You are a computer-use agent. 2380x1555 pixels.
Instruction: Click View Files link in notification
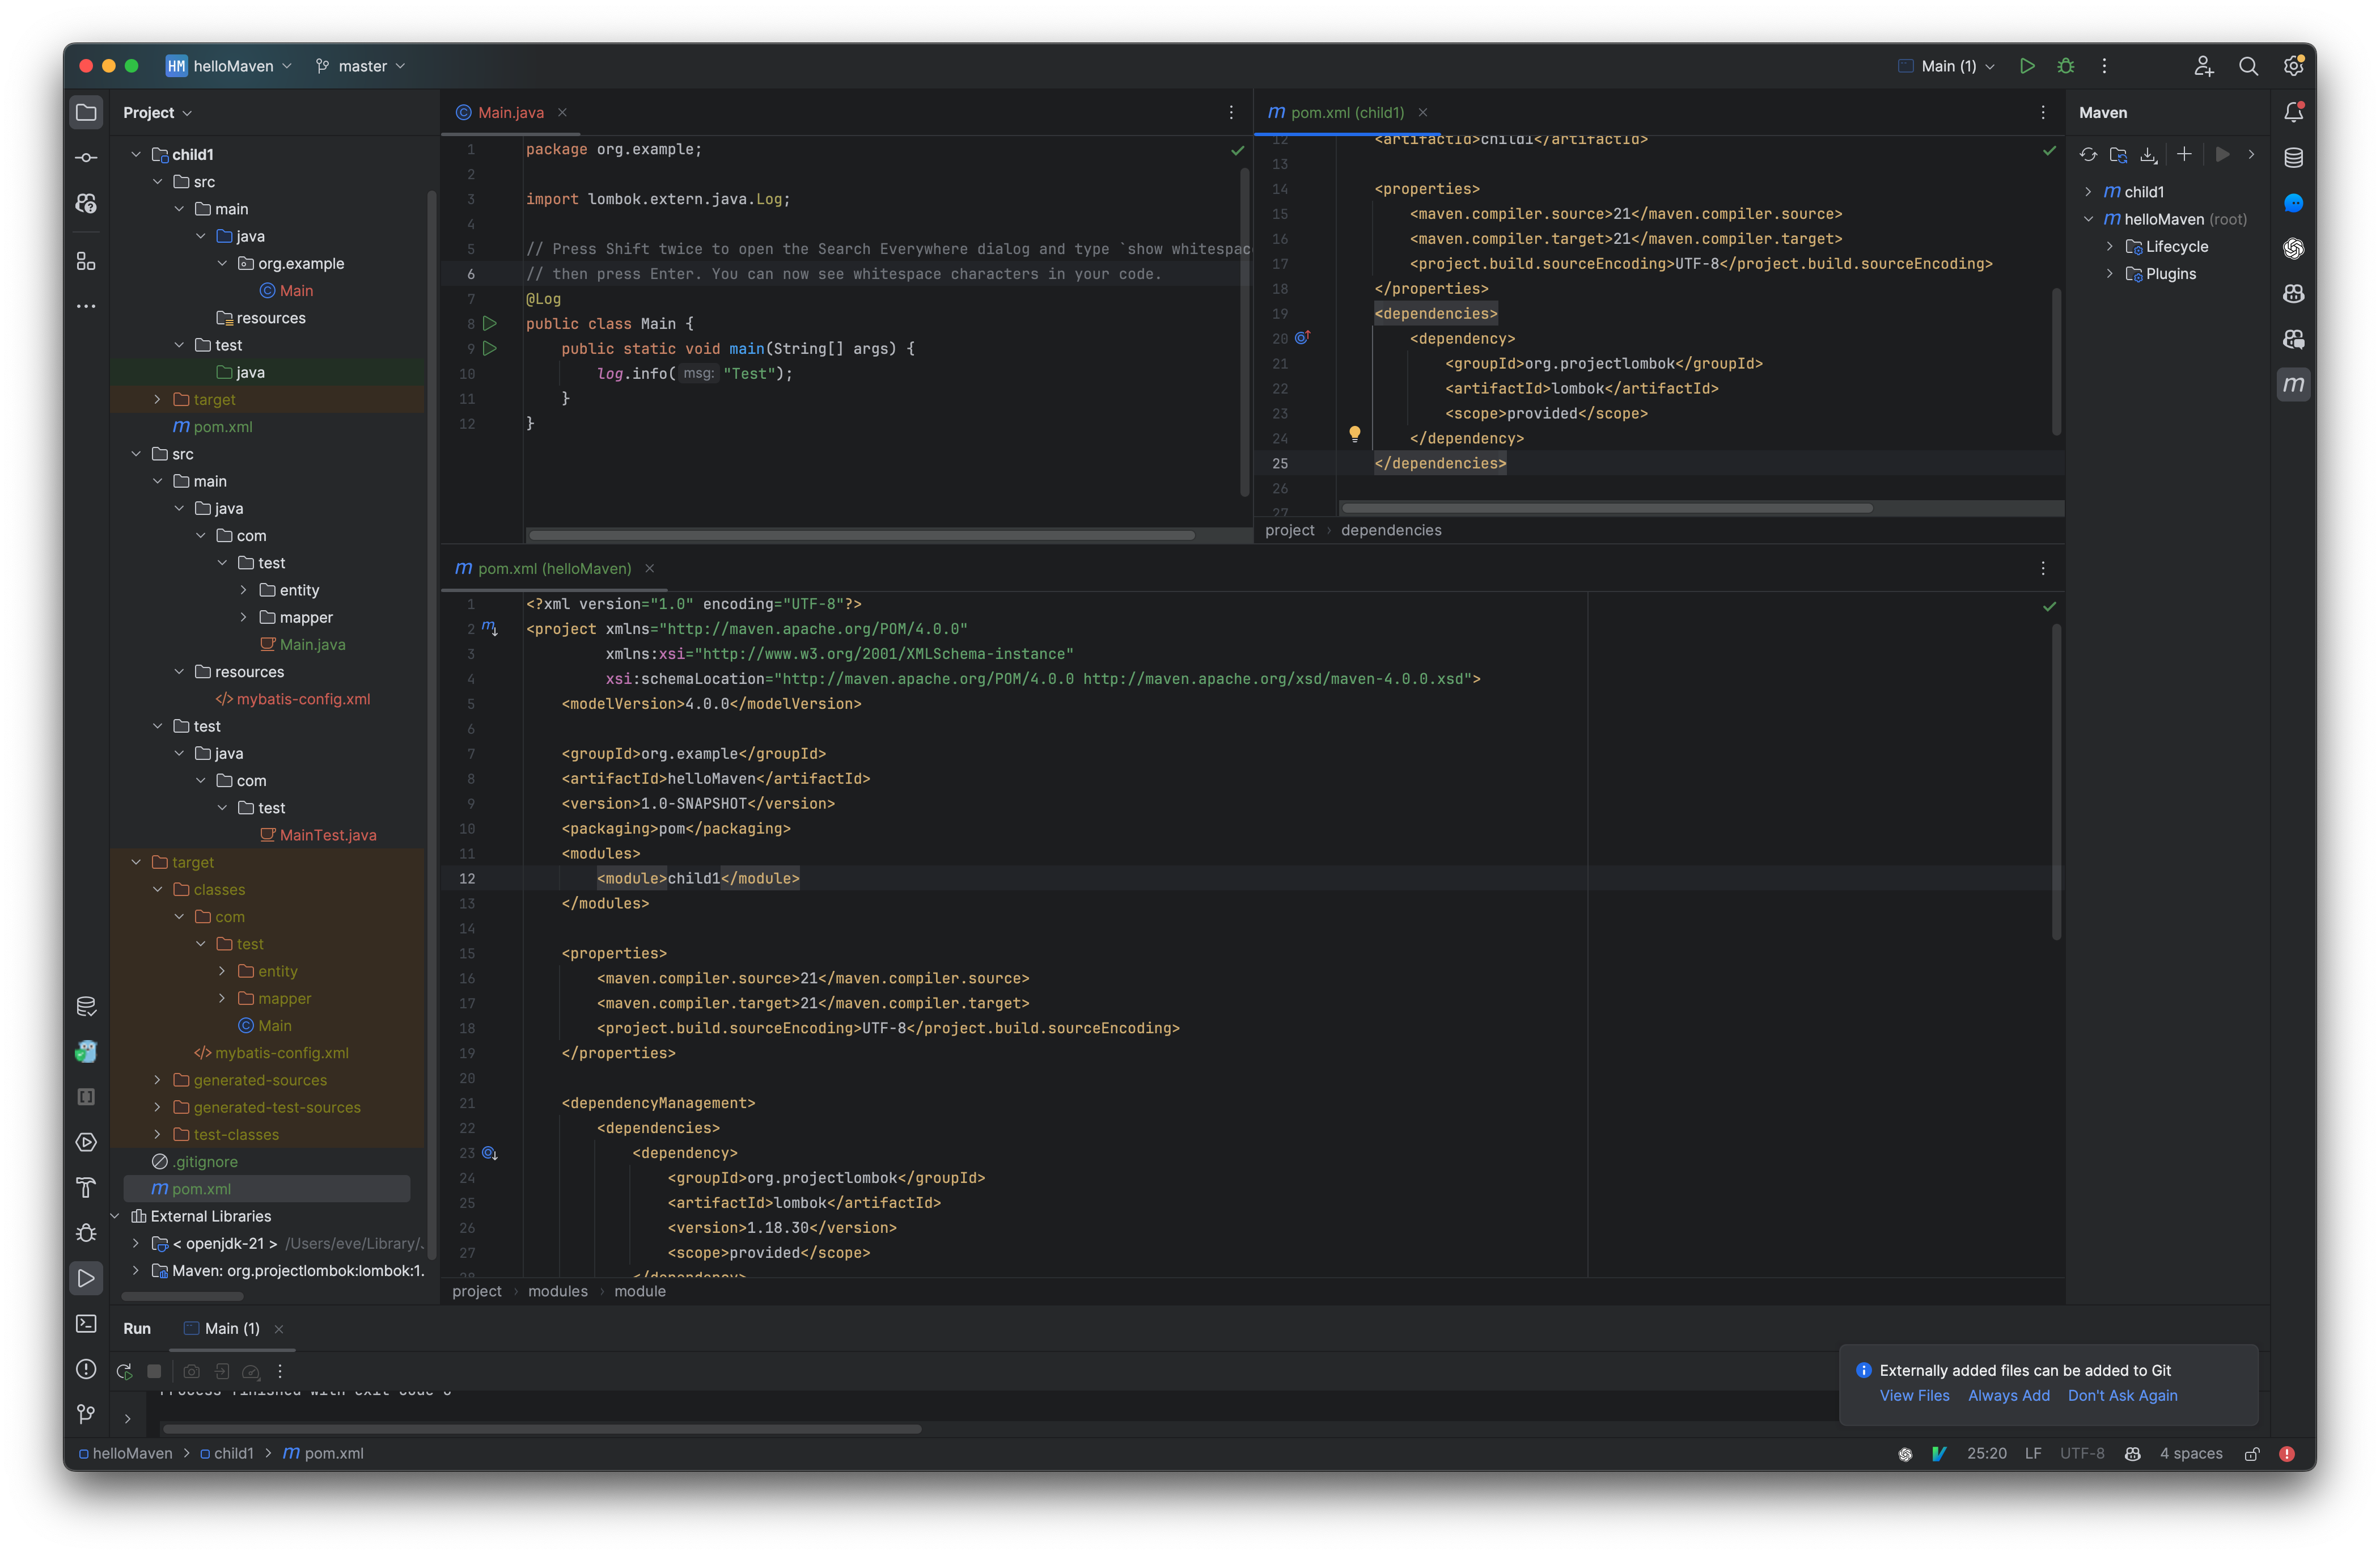pos(1914,1395)
